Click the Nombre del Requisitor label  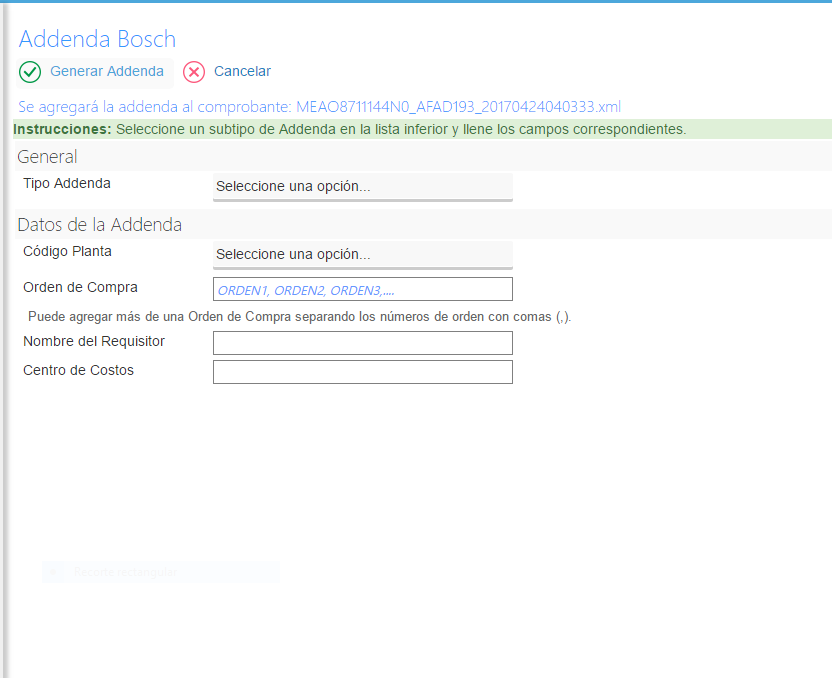(94, 341)
